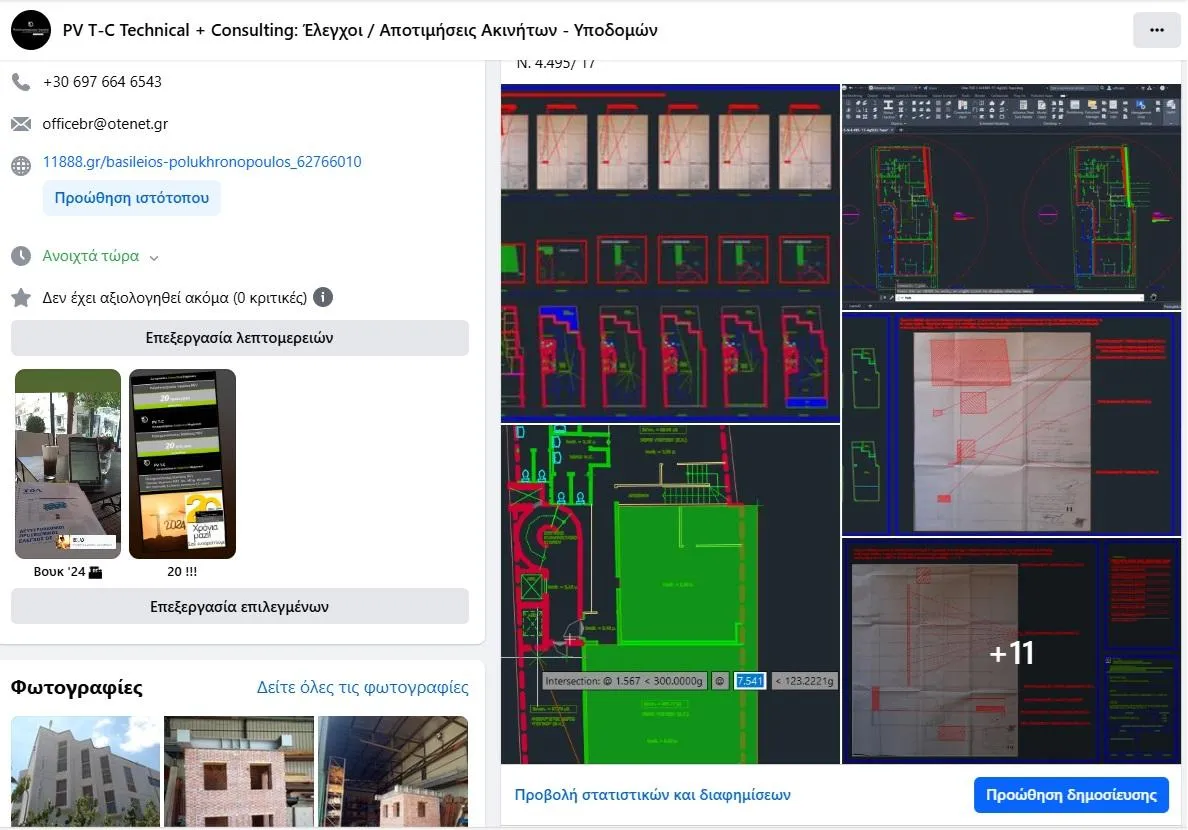Click the clock opening hours icon

[x=21, y=256]
